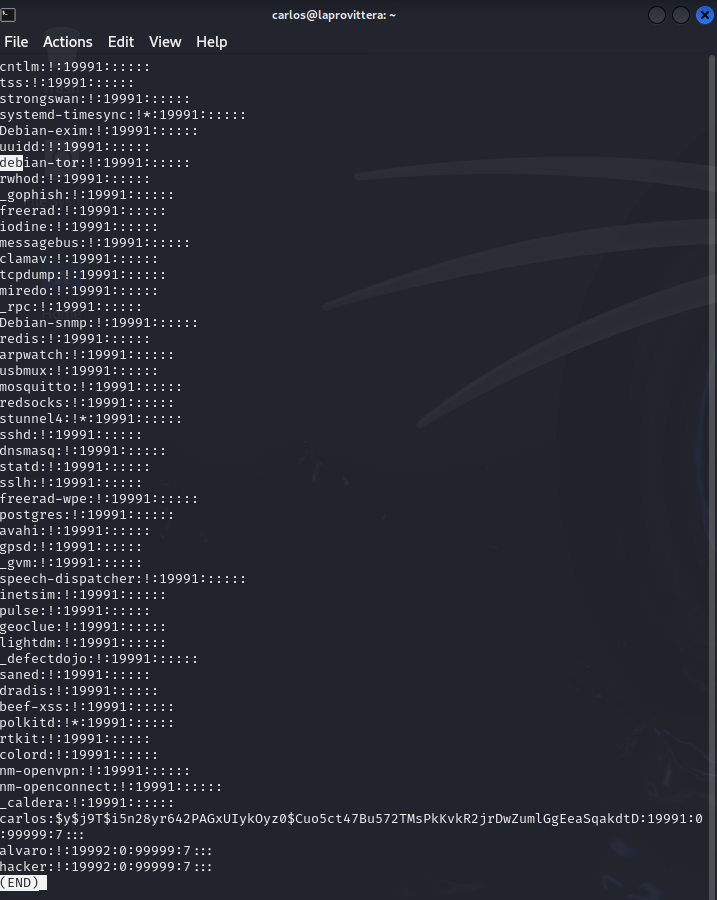Click the _caldera entry line

[x=87, y=803]
